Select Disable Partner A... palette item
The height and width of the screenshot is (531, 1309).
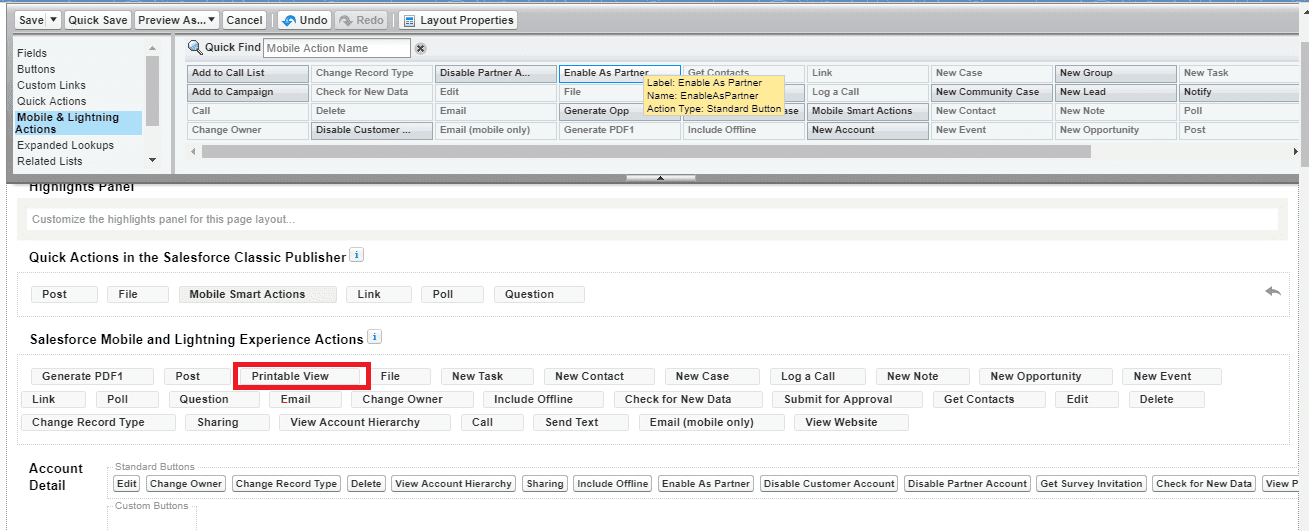click(495, 73)
